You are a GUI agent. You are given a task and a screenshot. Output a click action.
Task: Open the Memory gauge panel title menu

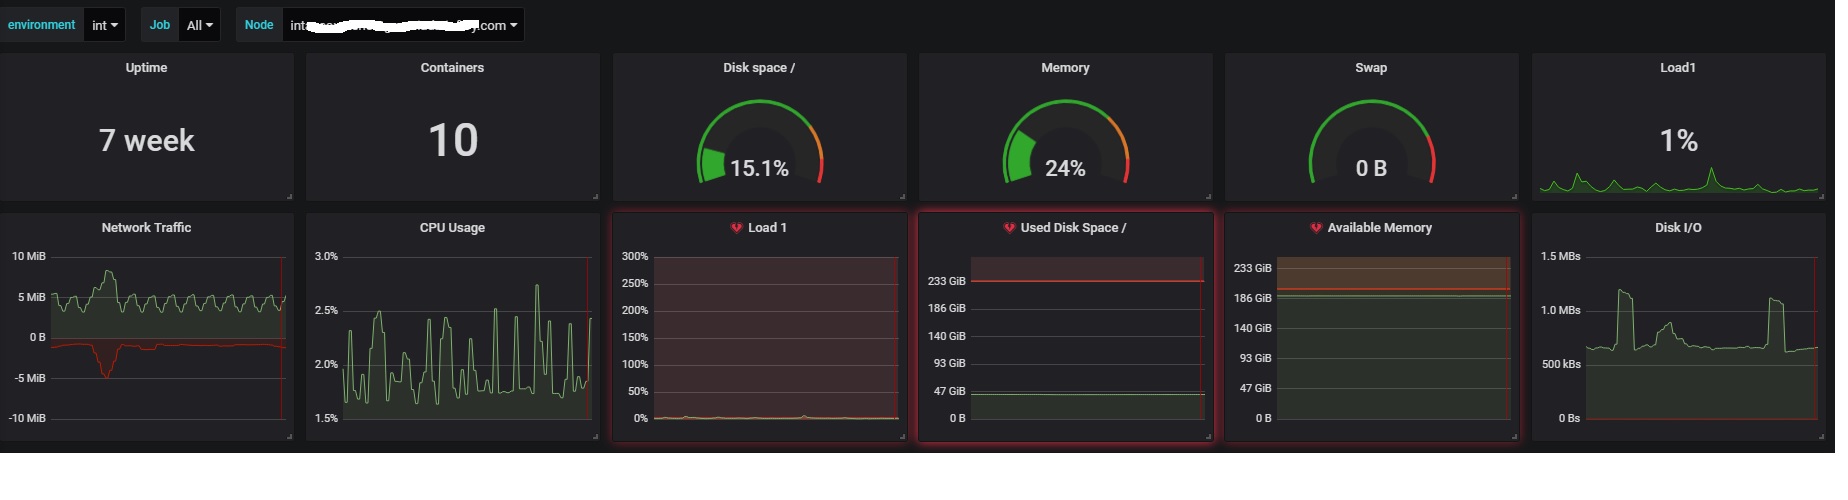click(x=1065, y=68)
